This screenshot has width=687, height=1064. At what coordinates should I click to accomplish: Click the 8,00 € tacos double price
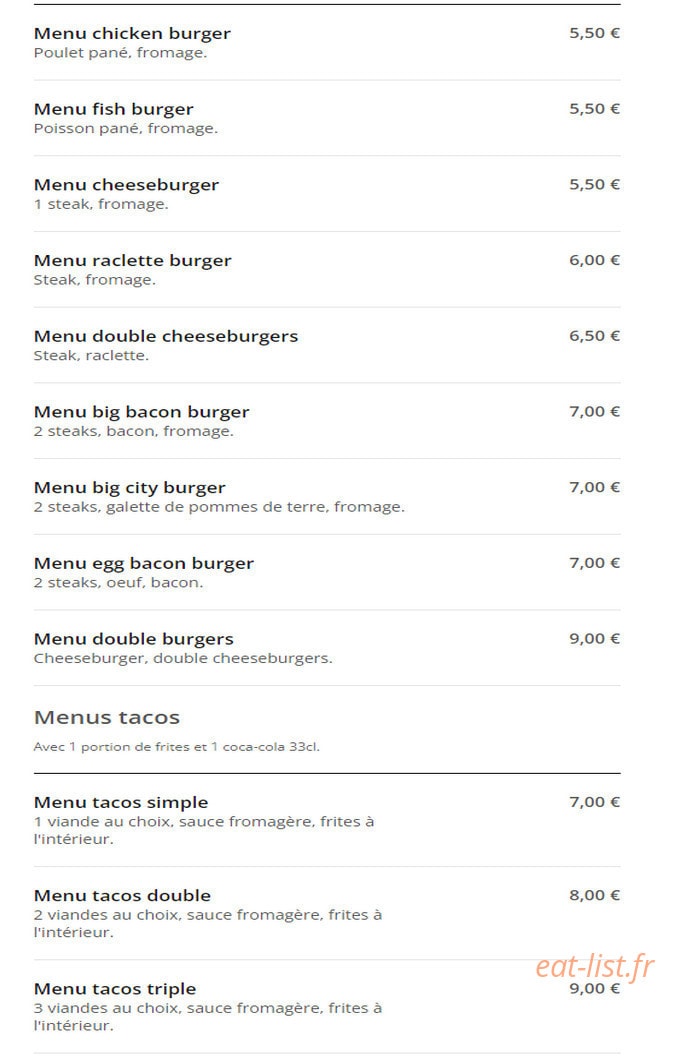coord(595,895)
